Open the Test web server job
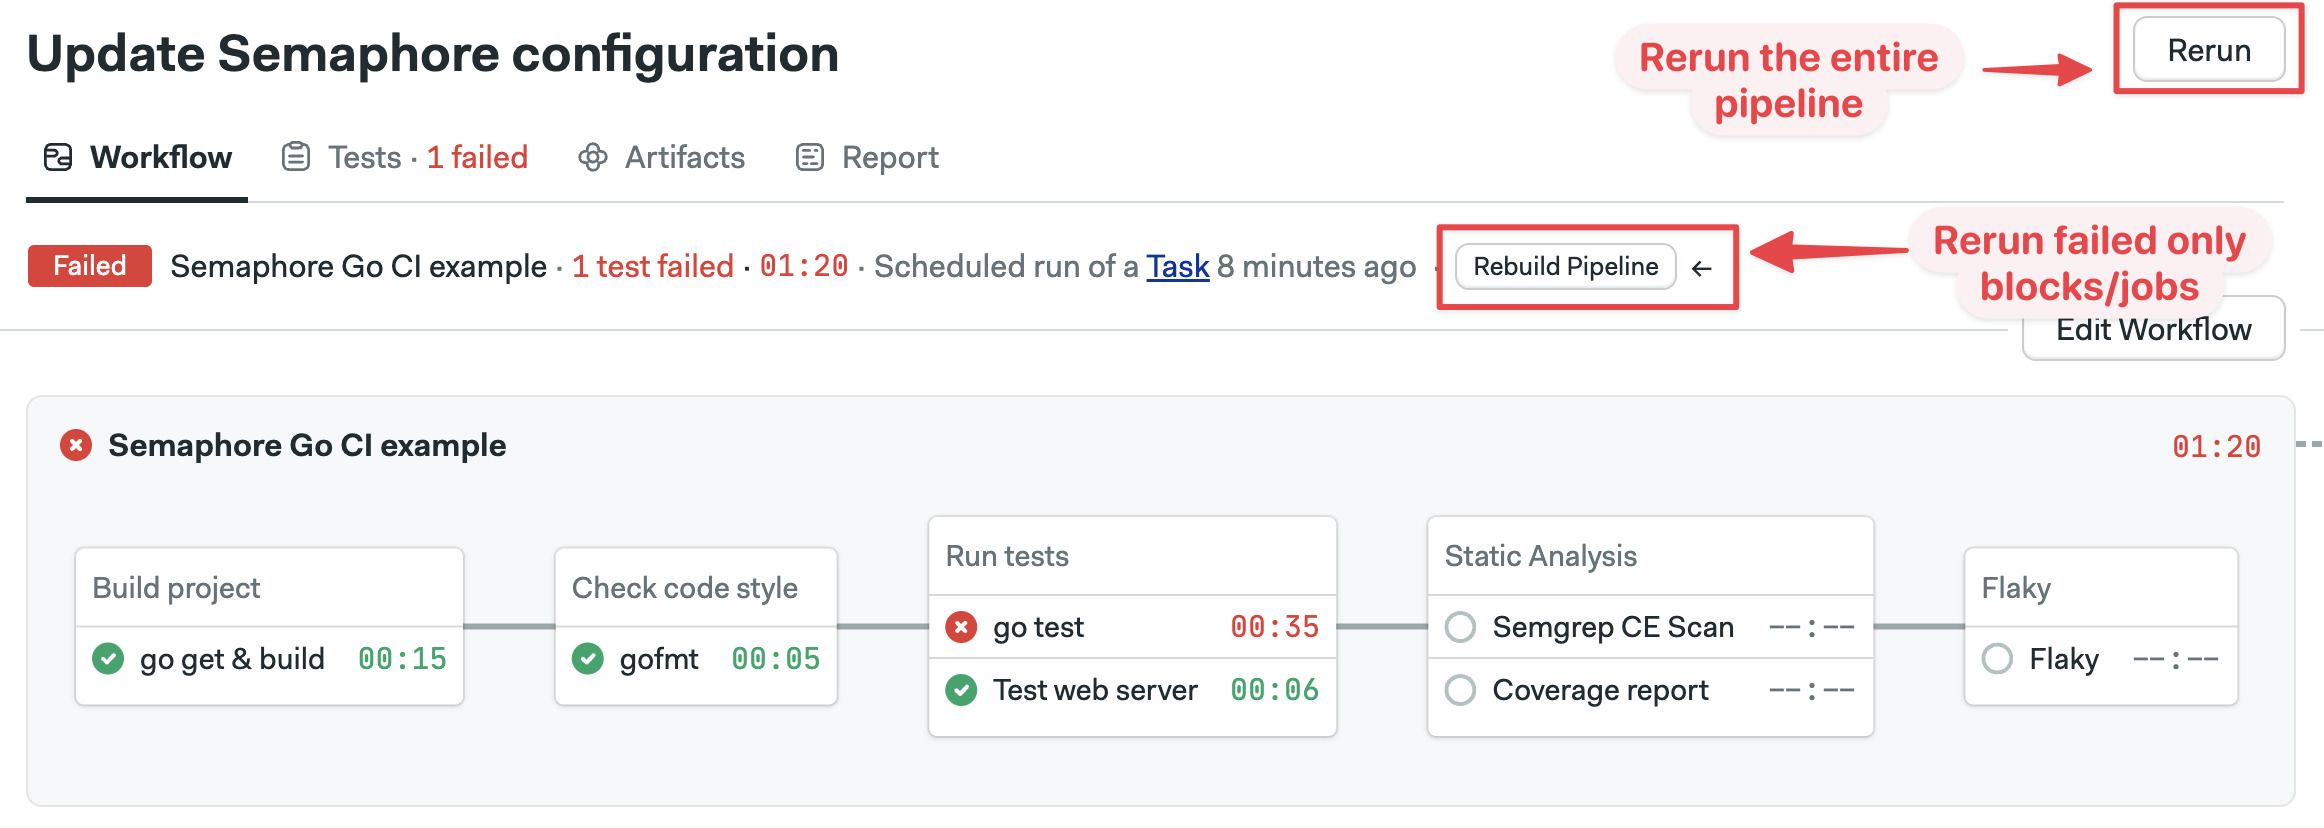 [1132, 690]
